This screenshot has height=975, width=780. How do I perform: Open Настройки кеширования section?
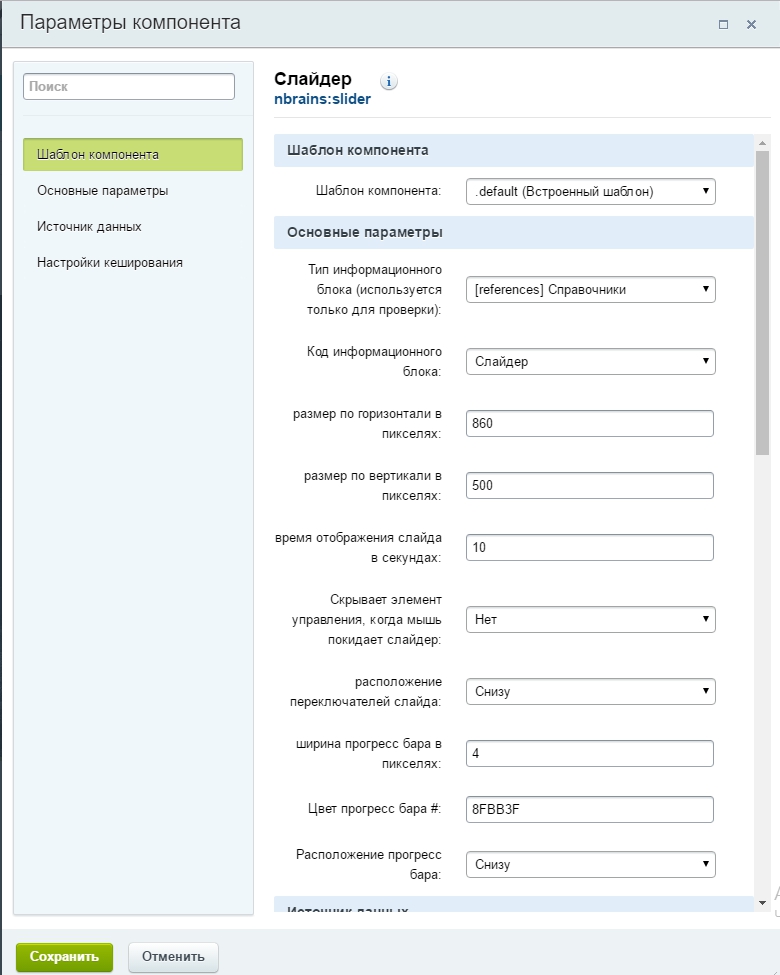(x=110, y=262)
